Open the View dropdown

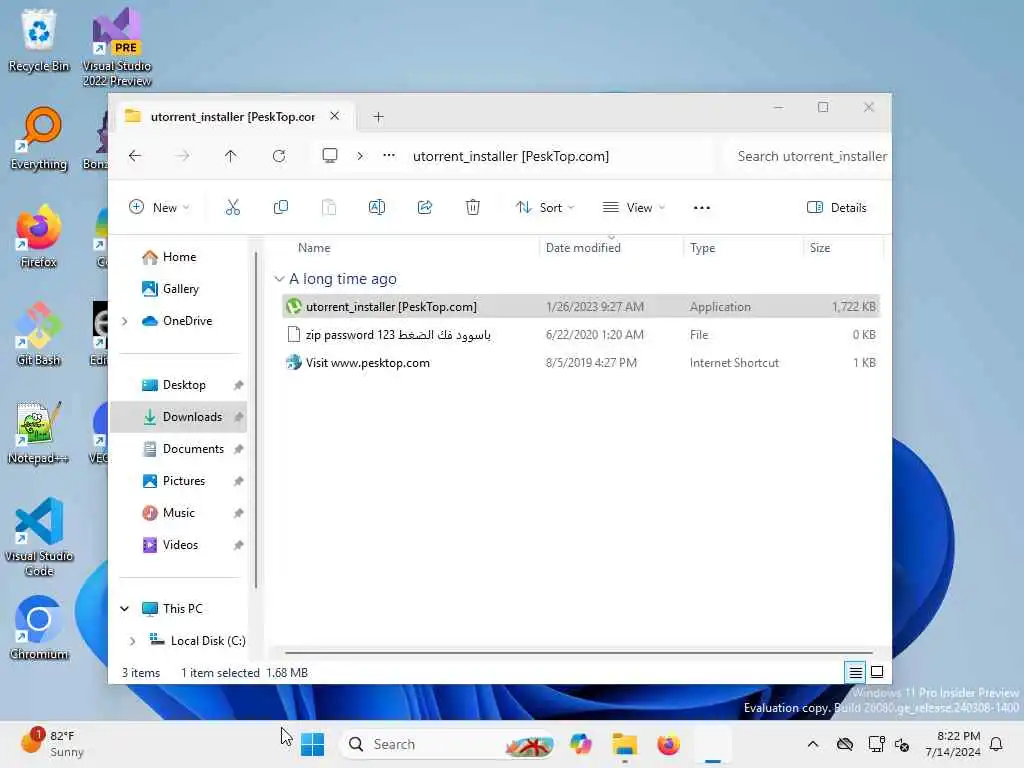pos(633,208)
